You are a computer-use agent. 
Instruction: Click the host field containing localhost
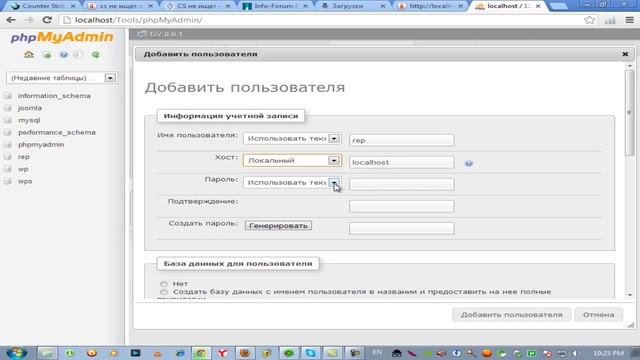402,162
